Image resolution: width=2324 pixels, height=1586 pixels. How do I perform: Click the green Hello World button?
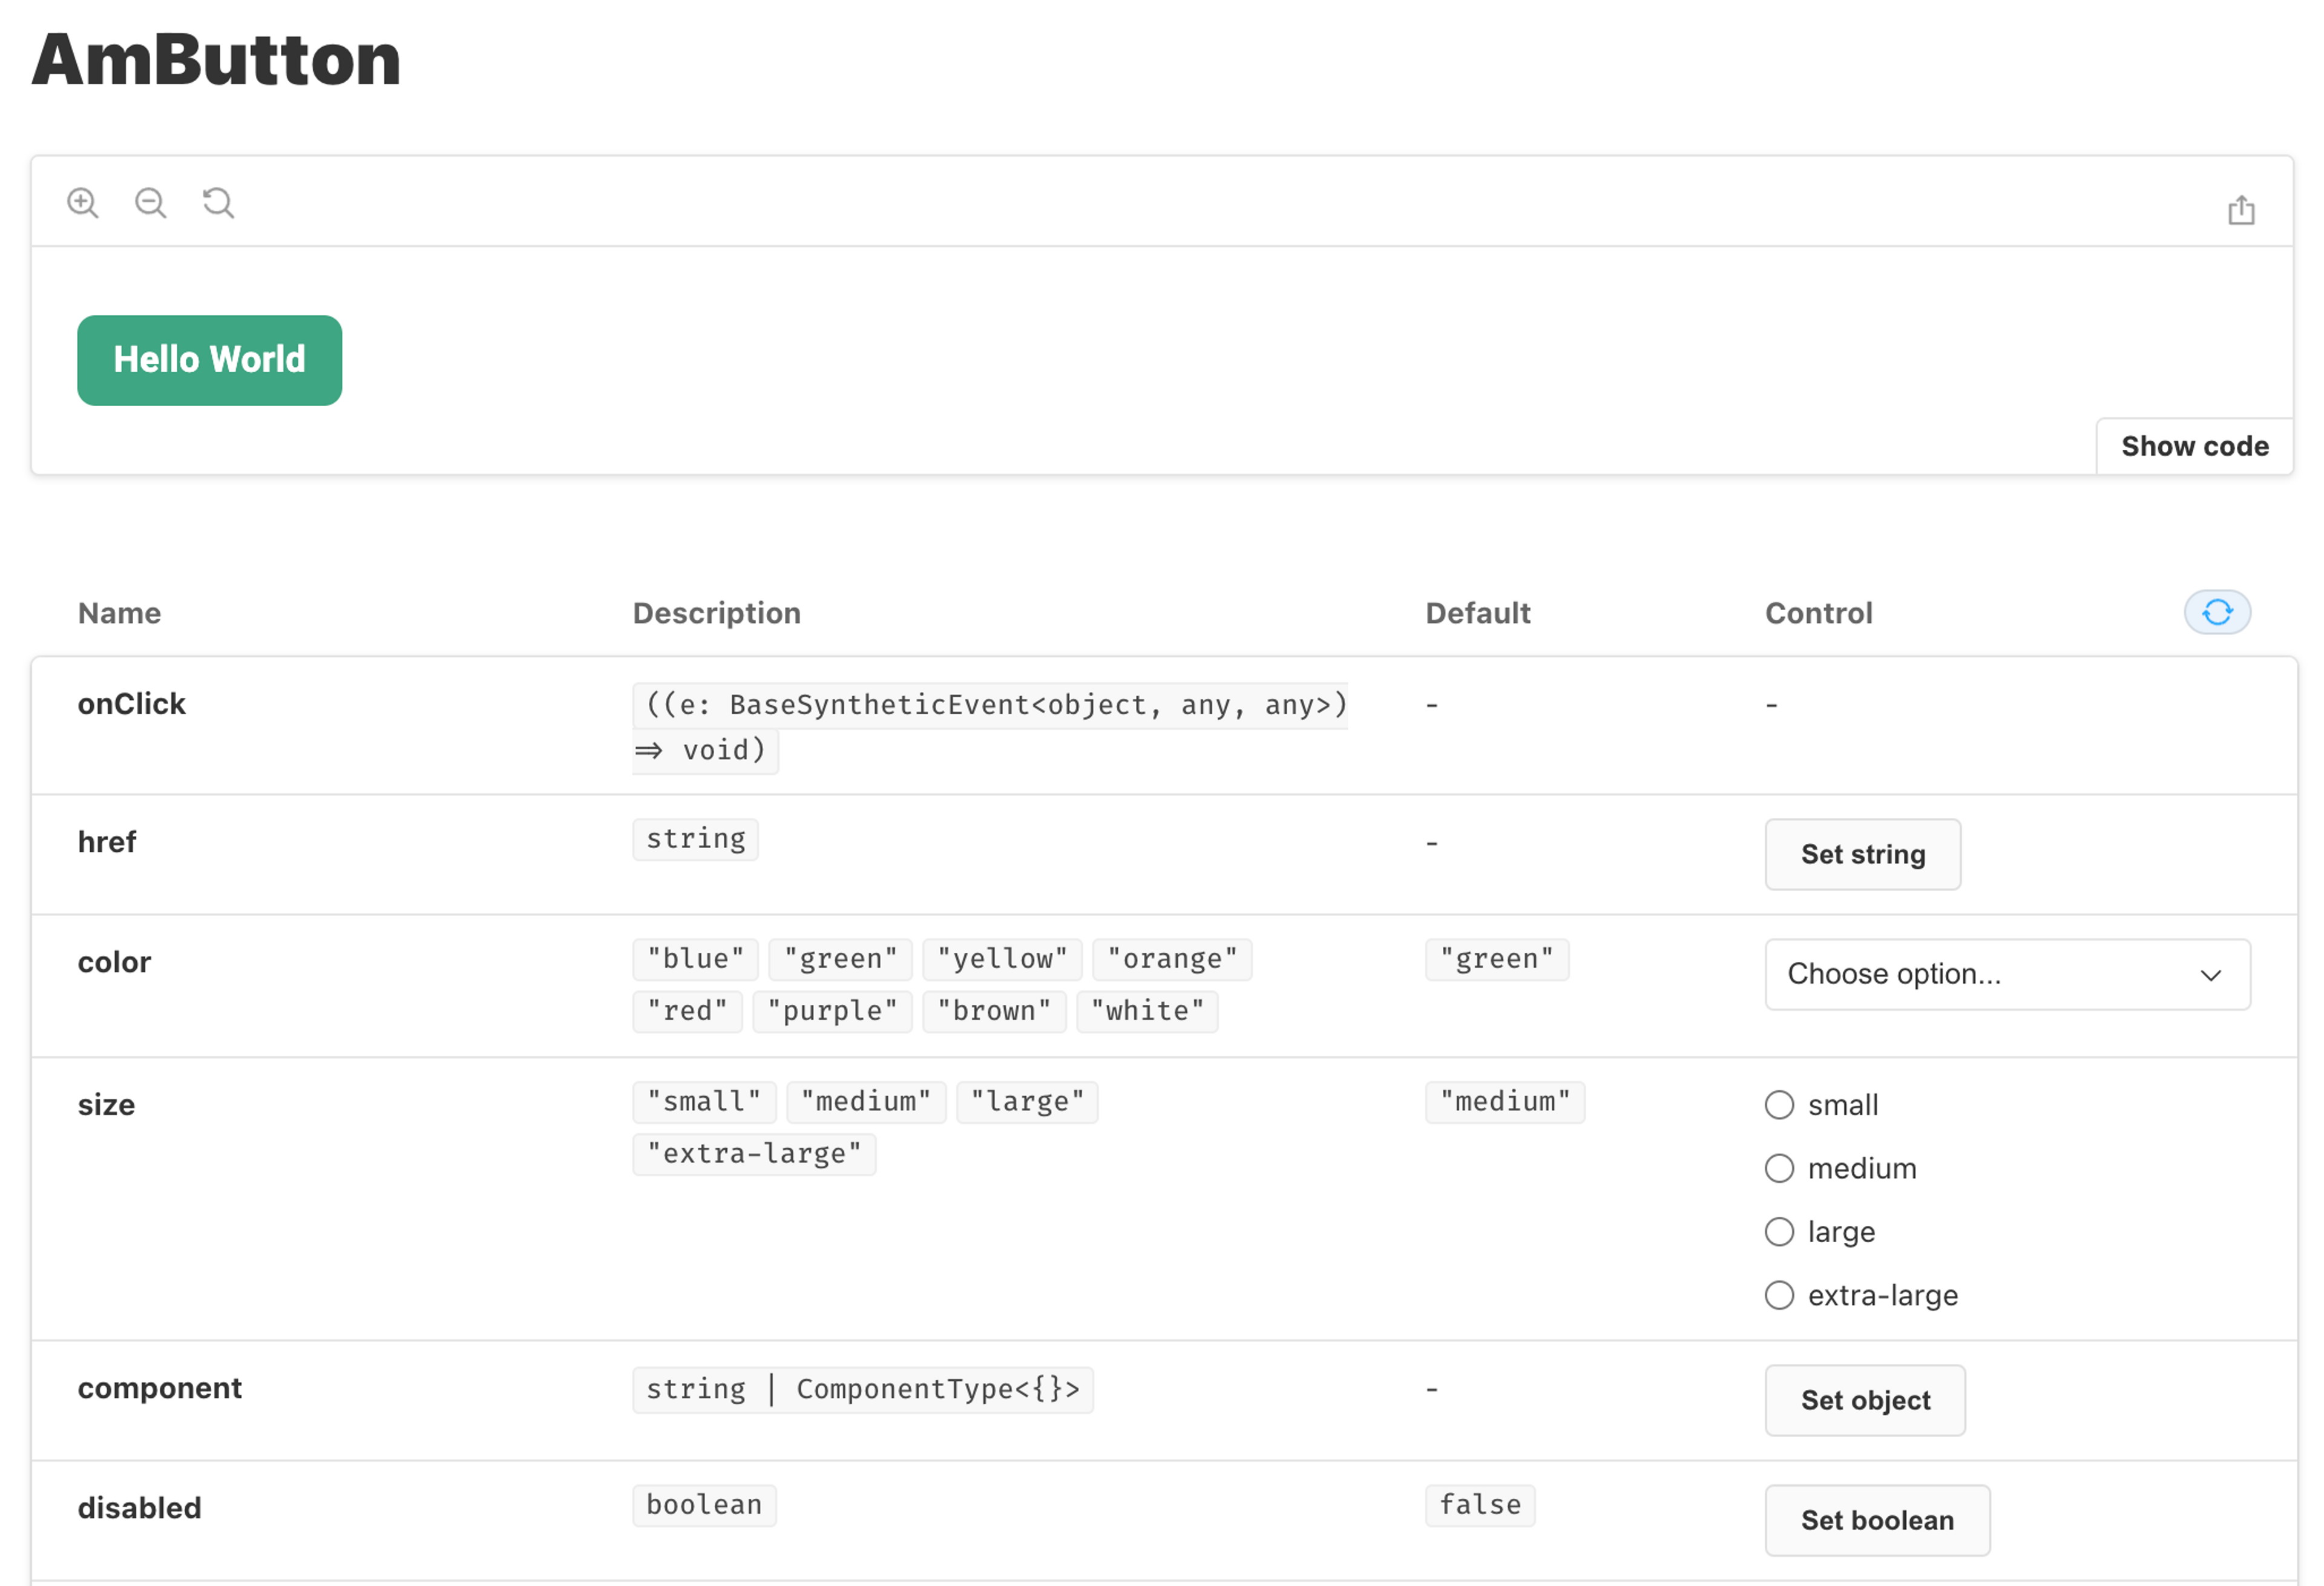coord(209,360)
